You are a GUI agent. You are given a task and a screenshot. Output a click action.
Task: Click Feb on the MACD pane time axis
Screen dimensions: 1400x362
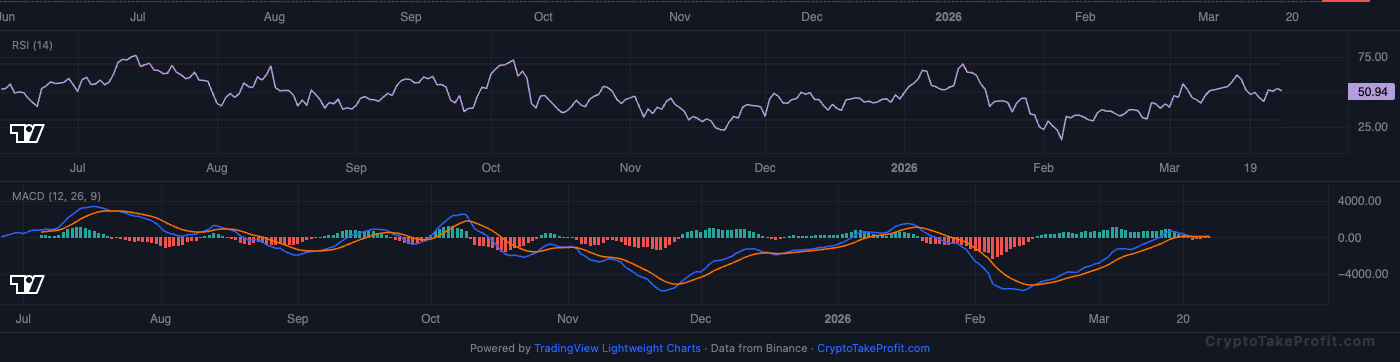[x=974, y=319]
